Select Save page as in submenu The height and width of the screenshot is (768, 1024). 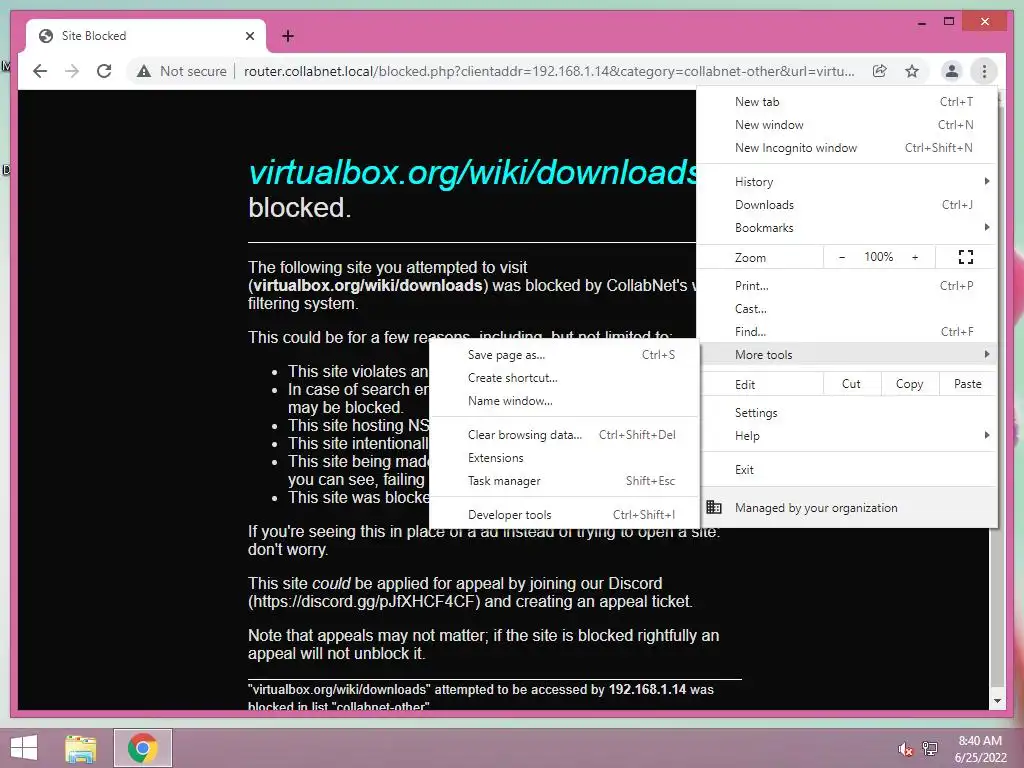[x=564, y=355]
